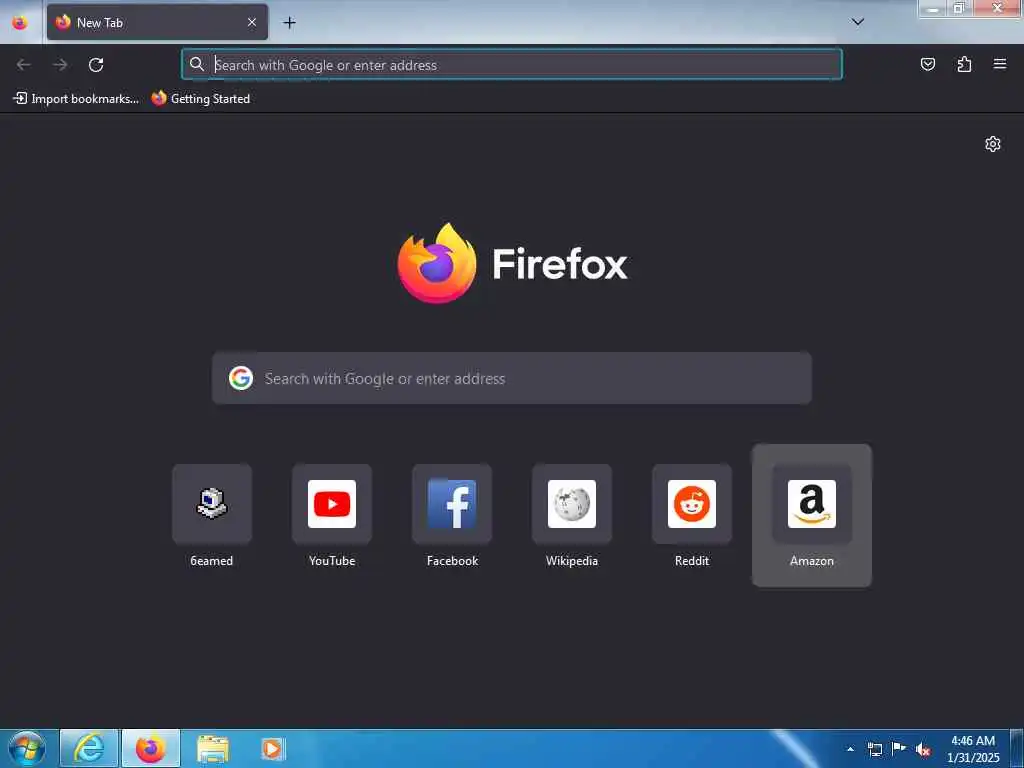
Task: Open the list all tabs chevron
Action: 857,22
